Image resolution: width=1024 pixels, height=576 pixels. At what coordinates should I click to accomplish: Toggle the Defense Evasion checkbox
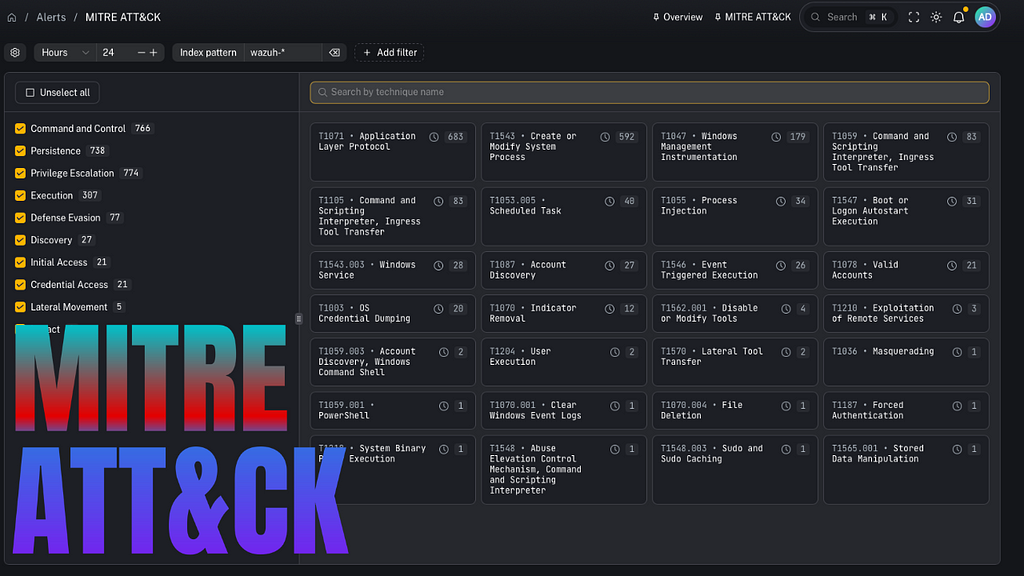click(x=20, y=218)
